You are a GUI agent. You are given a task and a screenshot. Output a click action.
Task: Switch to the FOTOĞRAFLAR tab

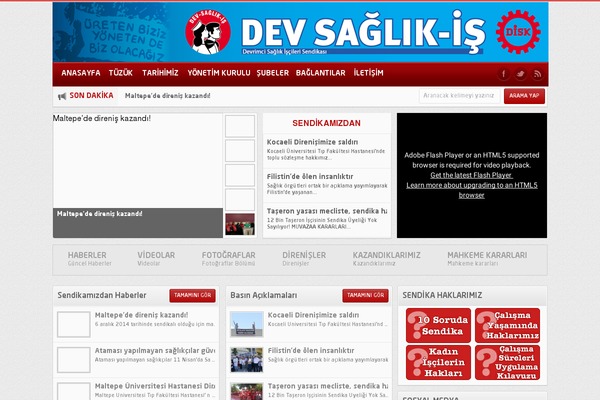click(228, 259)
